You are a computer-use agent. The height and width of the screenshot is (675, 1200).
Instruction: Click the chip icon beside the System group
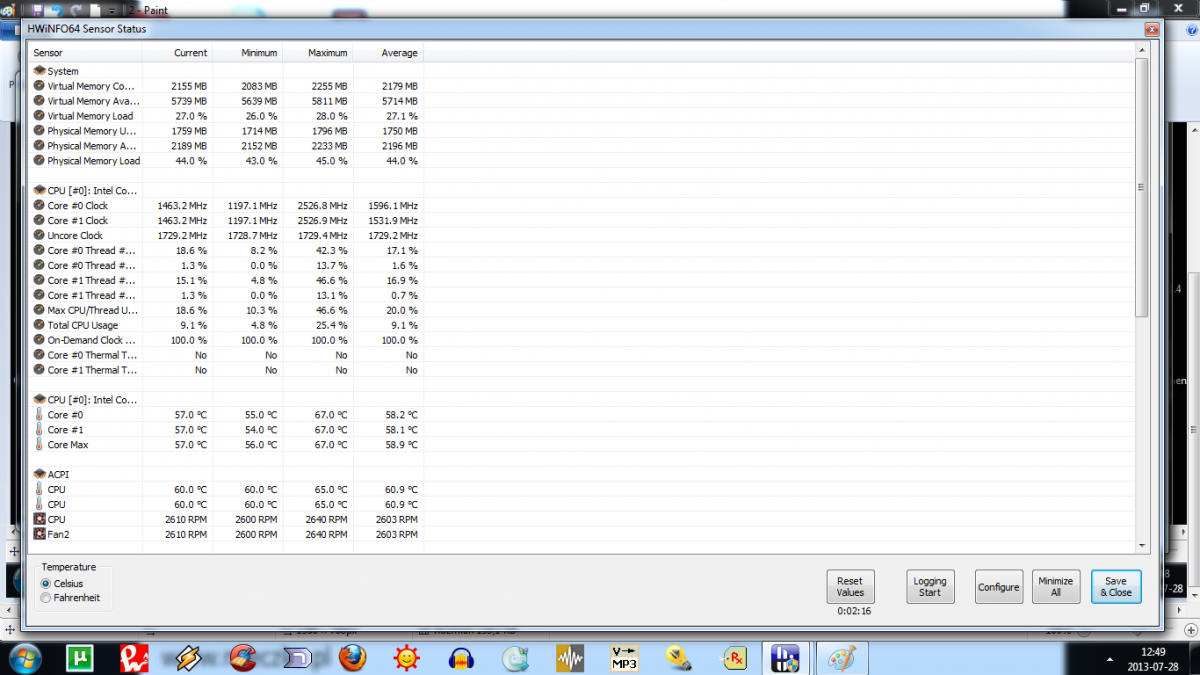pos(39,71)
